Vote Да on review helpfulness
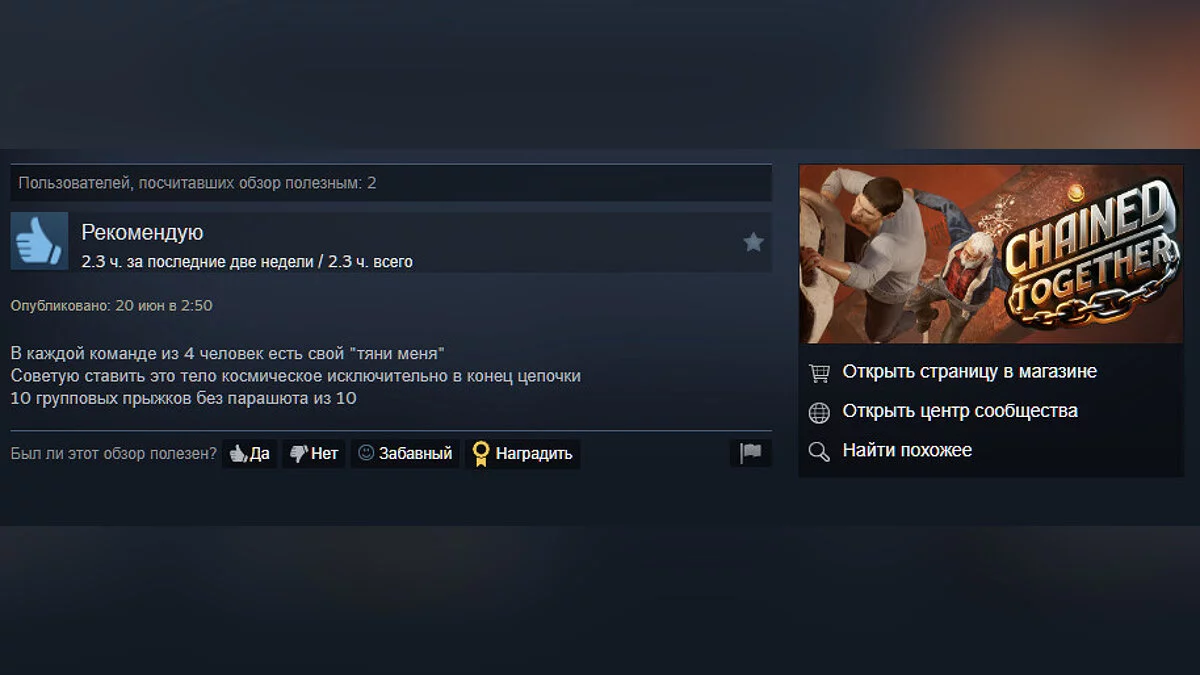Screen dimensions: 1200x675 [x=250, y=454]
